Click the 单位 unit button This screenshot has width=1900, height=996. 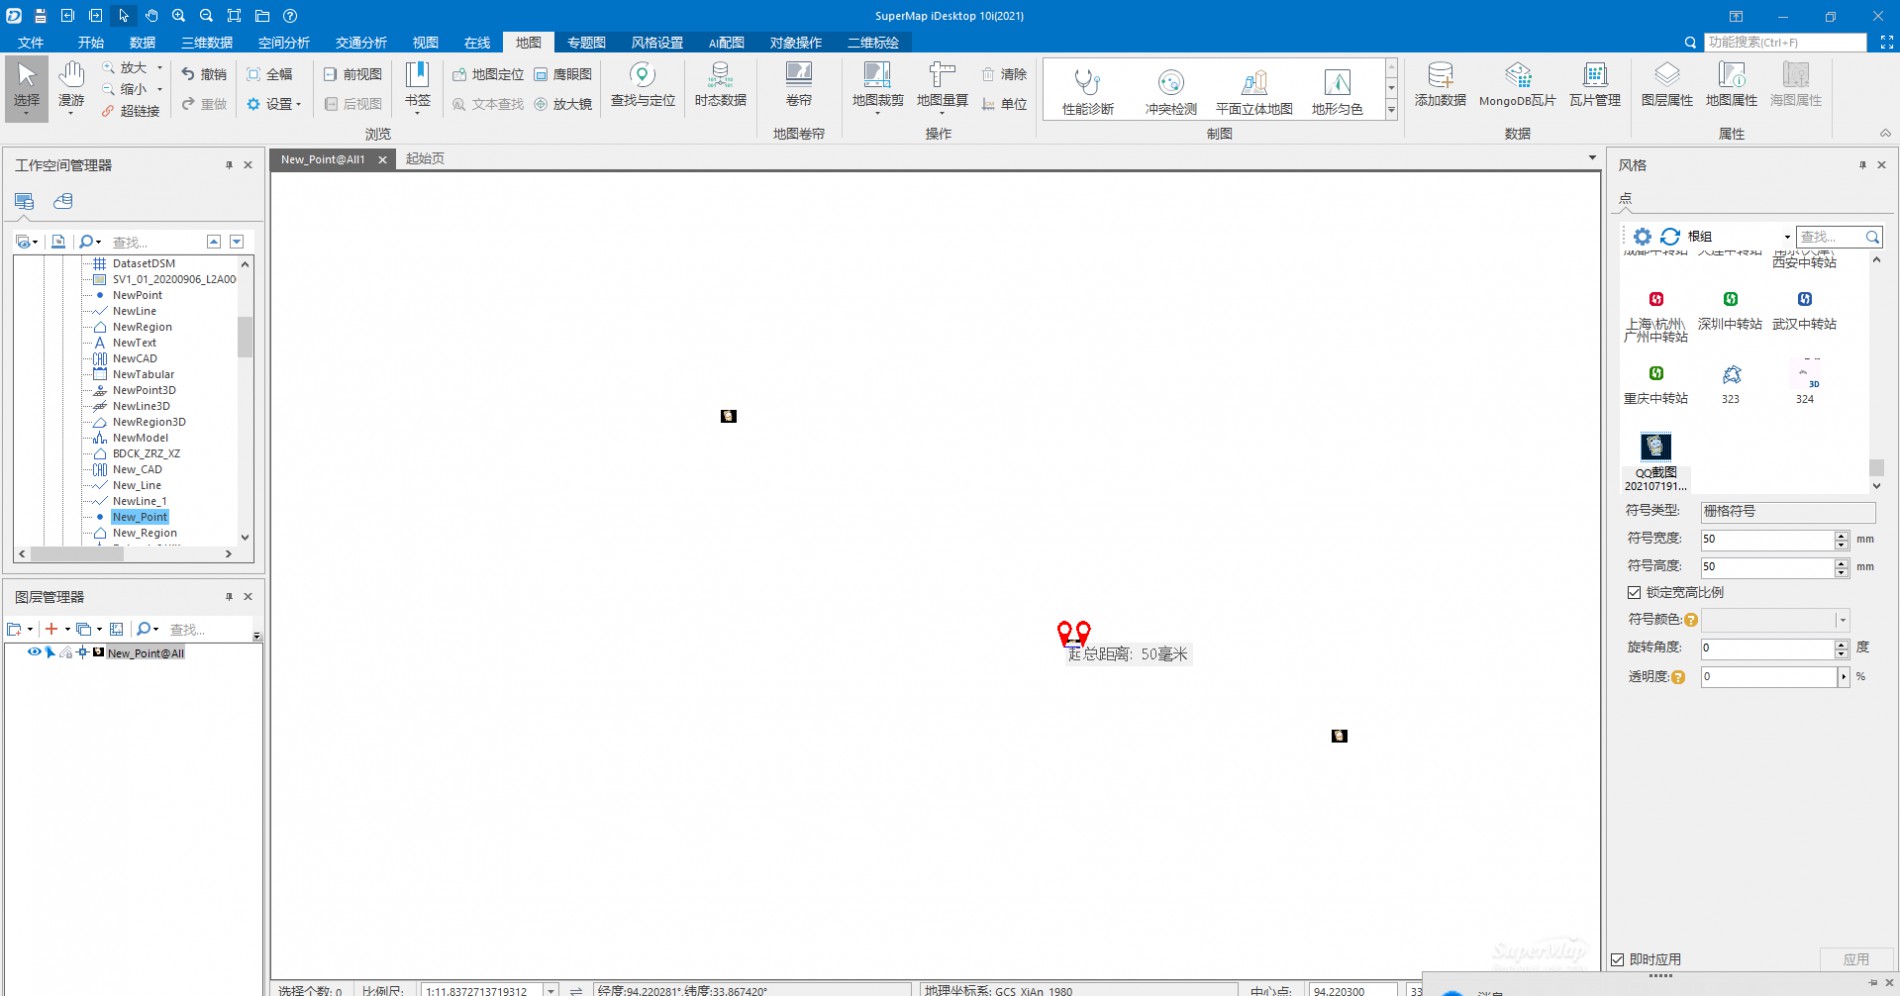pos(1004,104)
